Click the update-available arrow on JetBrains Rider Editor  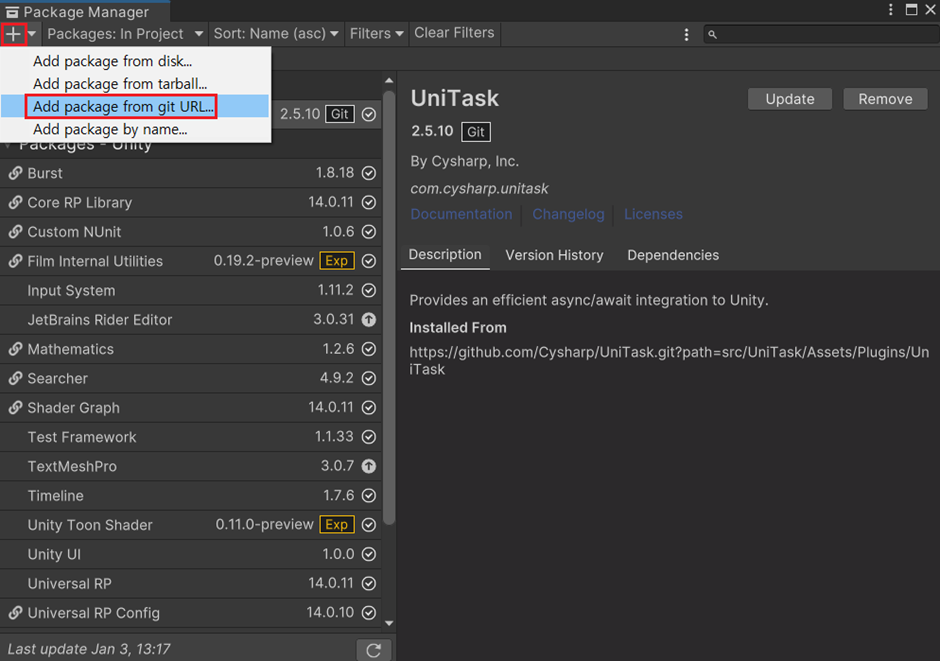369,320
